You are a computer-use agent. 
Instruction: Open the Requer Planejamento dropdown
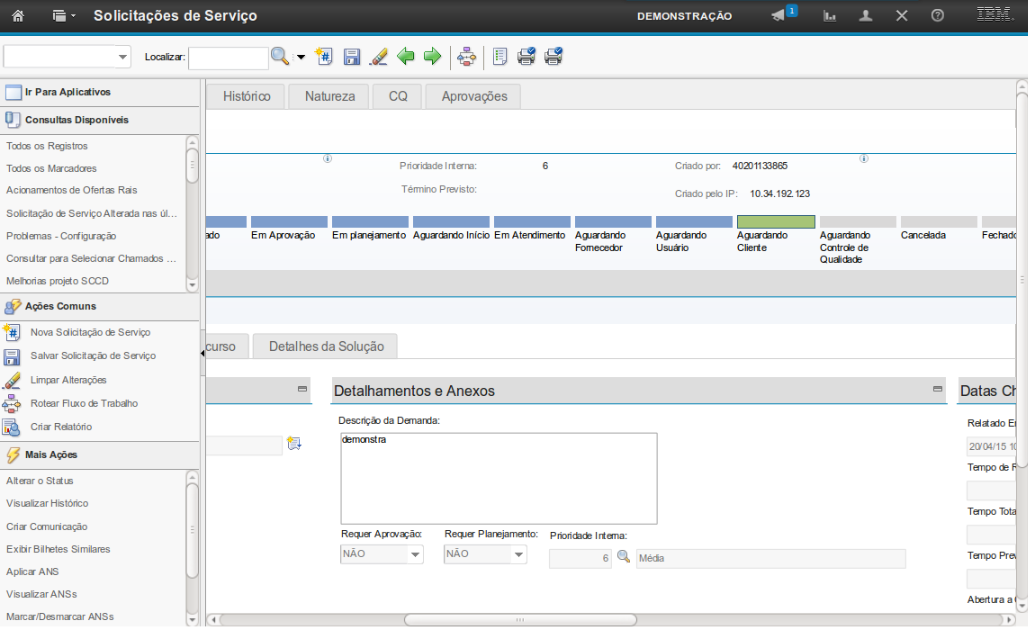tap(518, 555)
